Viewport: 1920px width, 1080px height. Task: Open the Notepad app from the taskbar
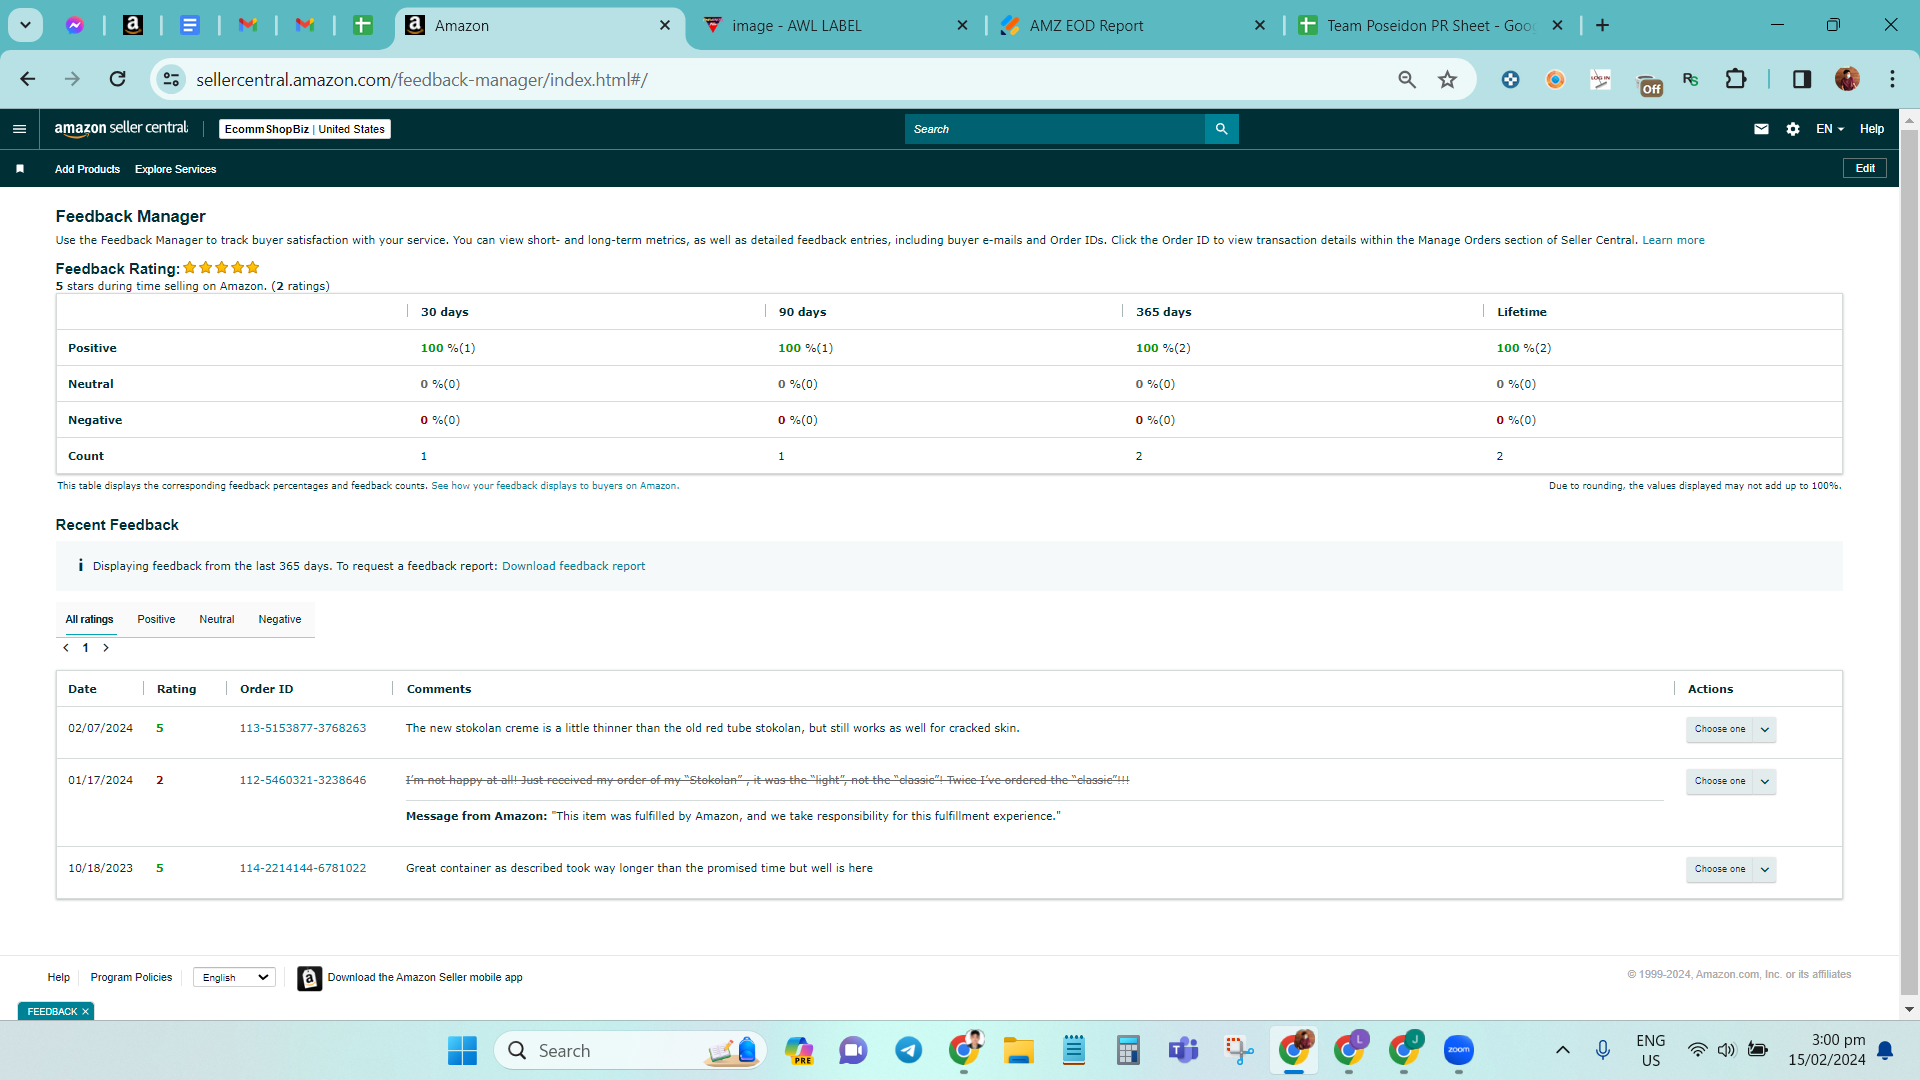point(1073,1050)
